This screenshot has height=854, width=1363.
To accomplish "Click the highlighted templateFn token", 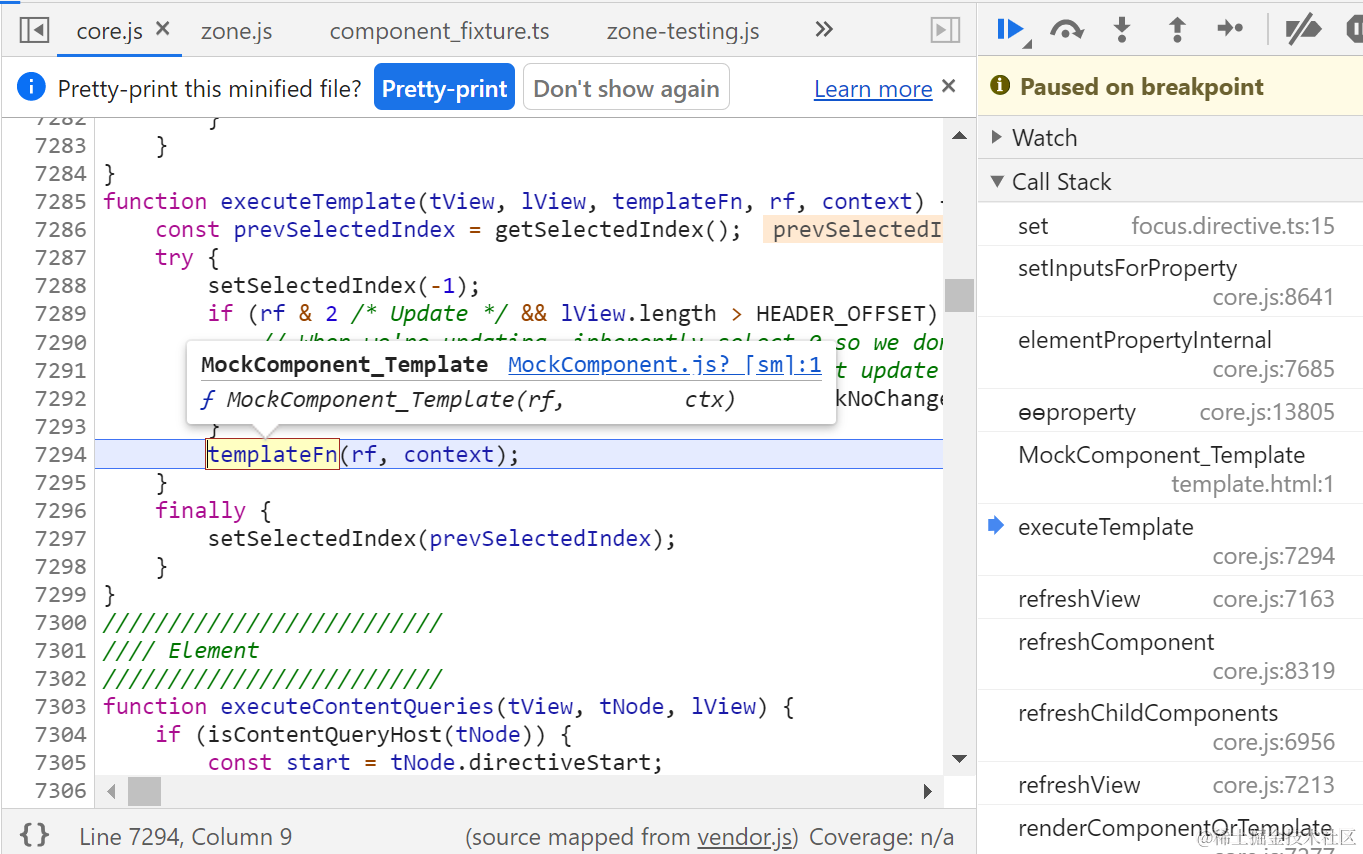I will (x=273, y=454).
